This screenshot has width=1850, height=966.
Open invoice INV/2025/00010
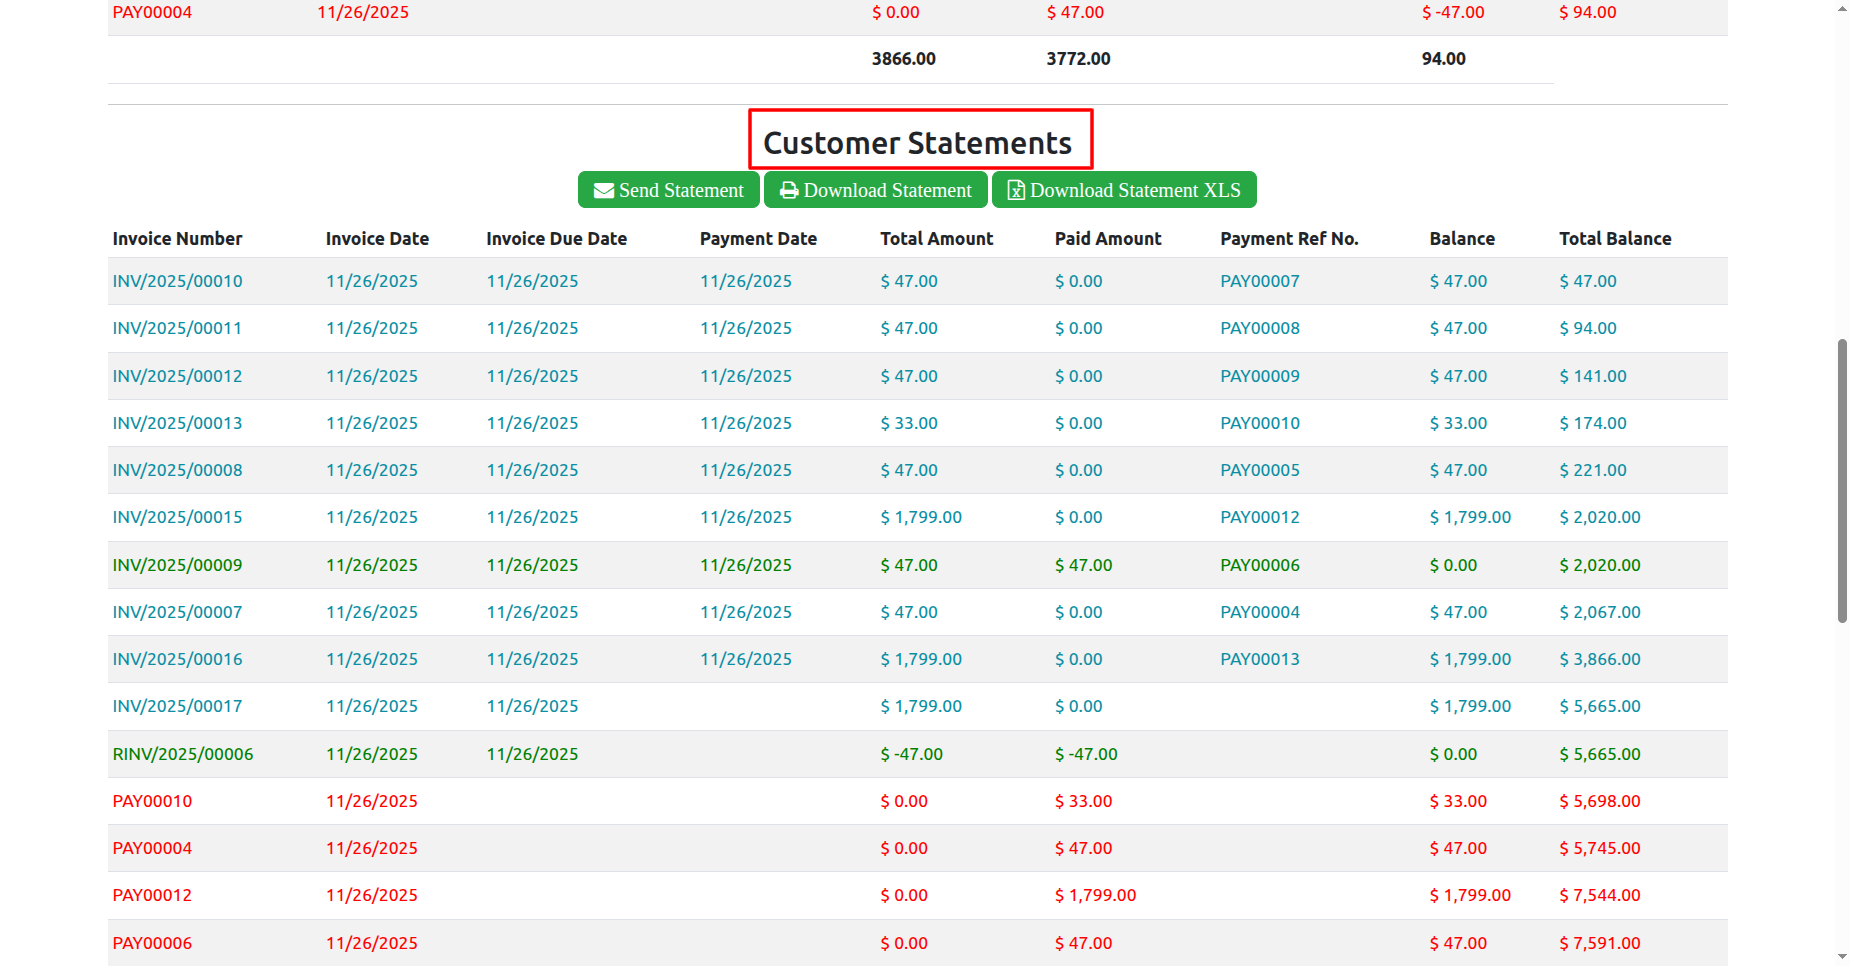177,282
